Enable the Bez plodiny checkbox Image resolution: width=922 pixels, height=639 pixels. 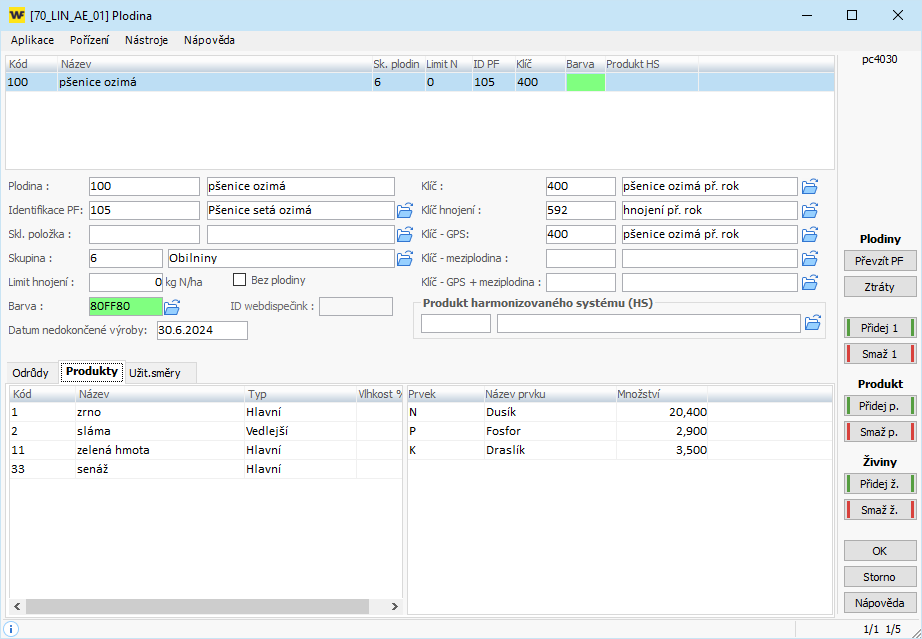pyautogui.click(x=240, y=280)
